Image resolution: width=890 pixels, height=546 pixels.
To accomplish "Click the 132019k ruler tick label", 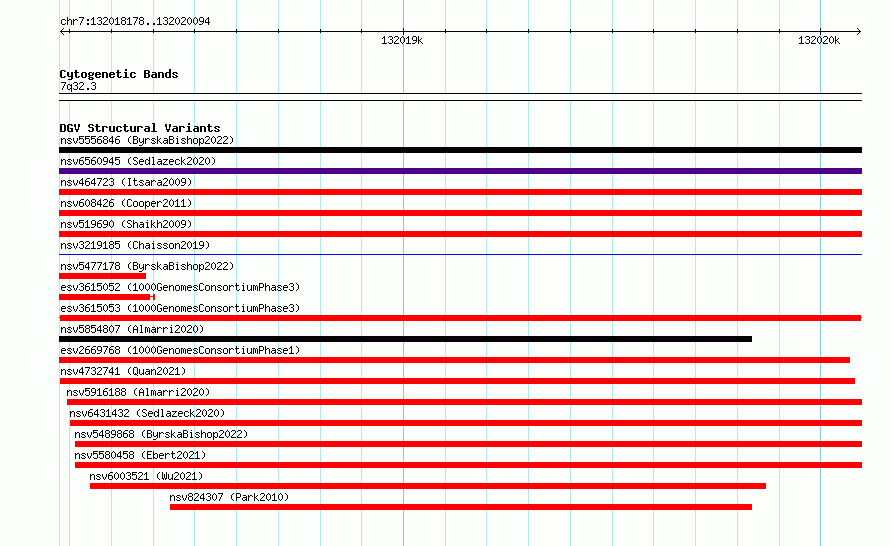I will click(x=402, y=40).
